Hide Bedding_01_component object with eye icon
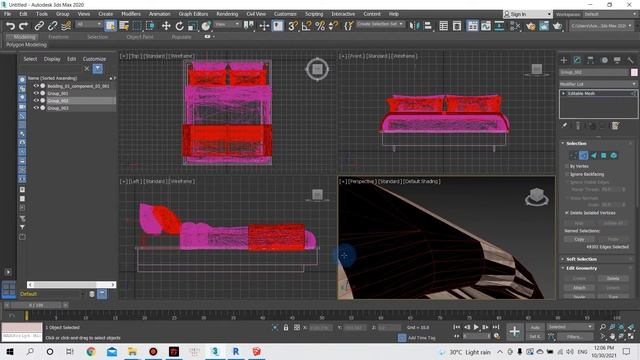Screen dimensions: 640x360 tap(36, 86)
